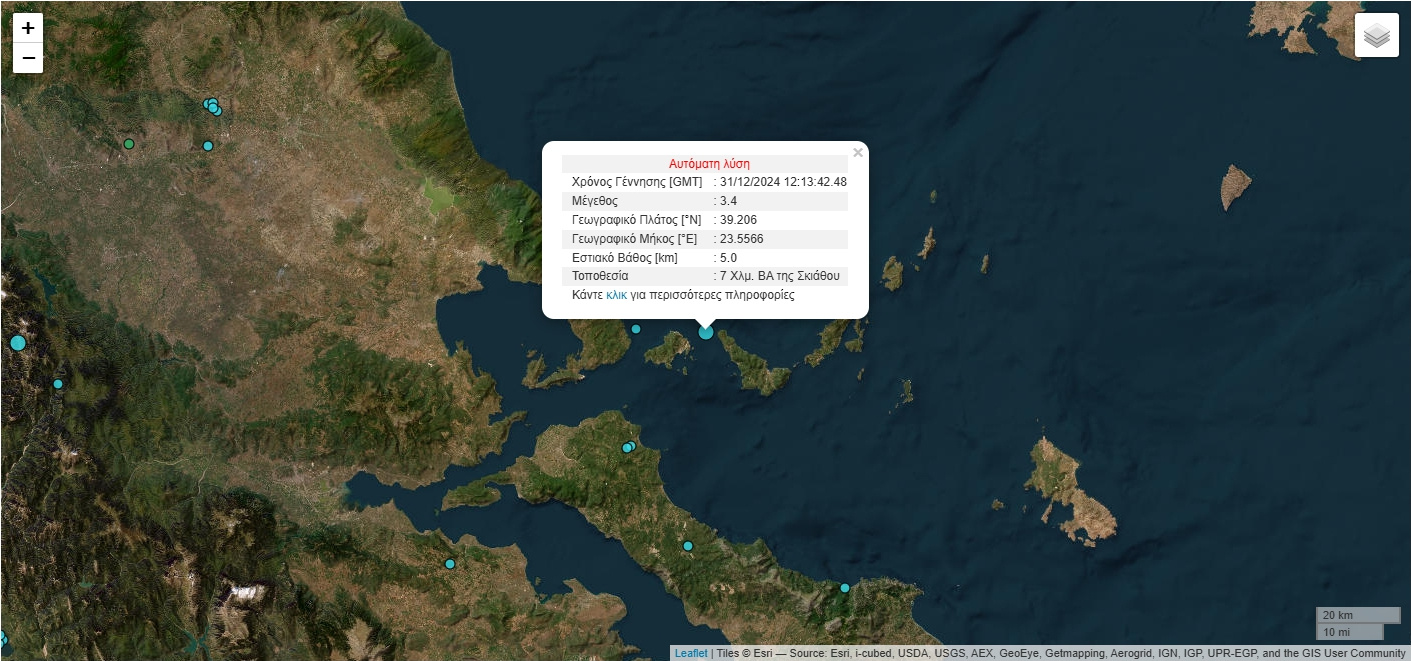Zoom out using the minus button
Viewport: 1411px width, 661px height.
[x=28, y=59]
